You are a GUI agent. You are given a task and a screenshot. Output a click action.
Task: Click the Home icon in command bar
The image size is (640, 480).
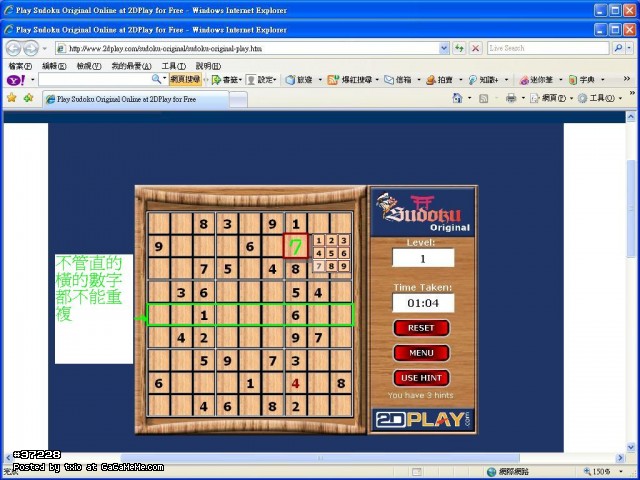pos(458,98)
